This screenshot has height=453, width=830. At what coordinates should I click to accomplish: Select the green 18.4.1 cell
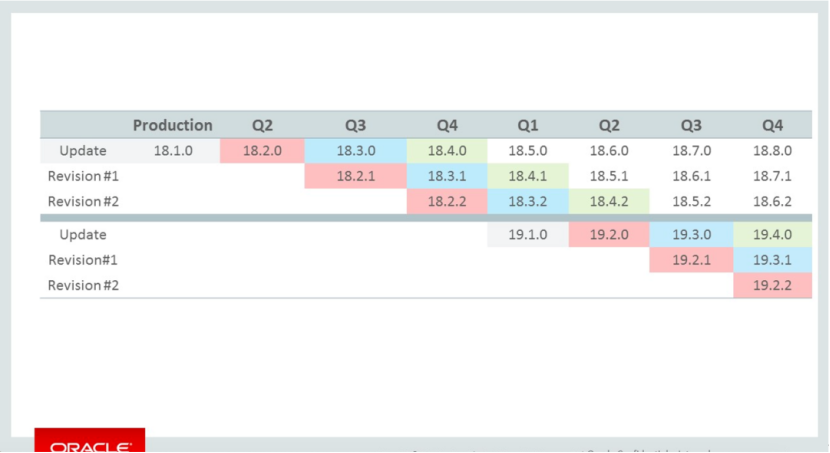pos(528,176)
